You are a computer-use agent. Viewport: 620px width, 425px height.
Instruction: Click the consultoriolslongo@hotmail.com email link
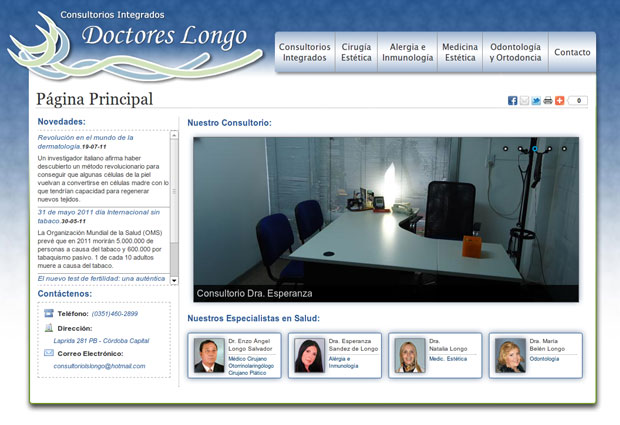point(99,366)
